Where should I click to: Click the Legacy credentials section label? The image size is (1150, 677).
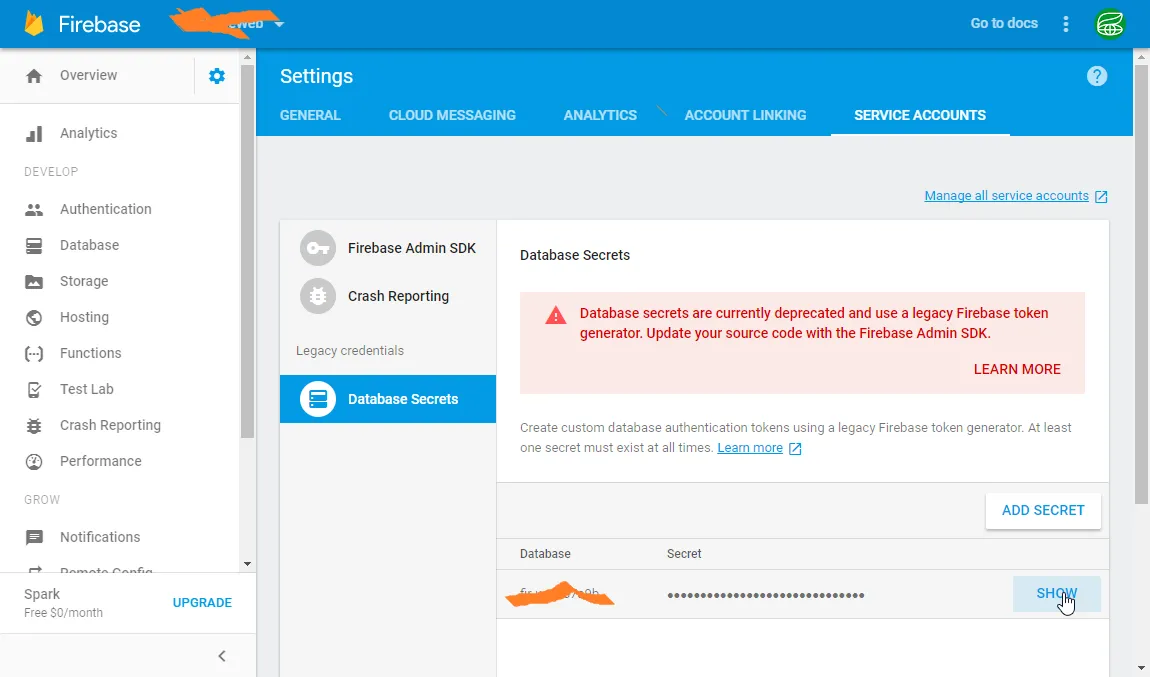coord(350,351)
